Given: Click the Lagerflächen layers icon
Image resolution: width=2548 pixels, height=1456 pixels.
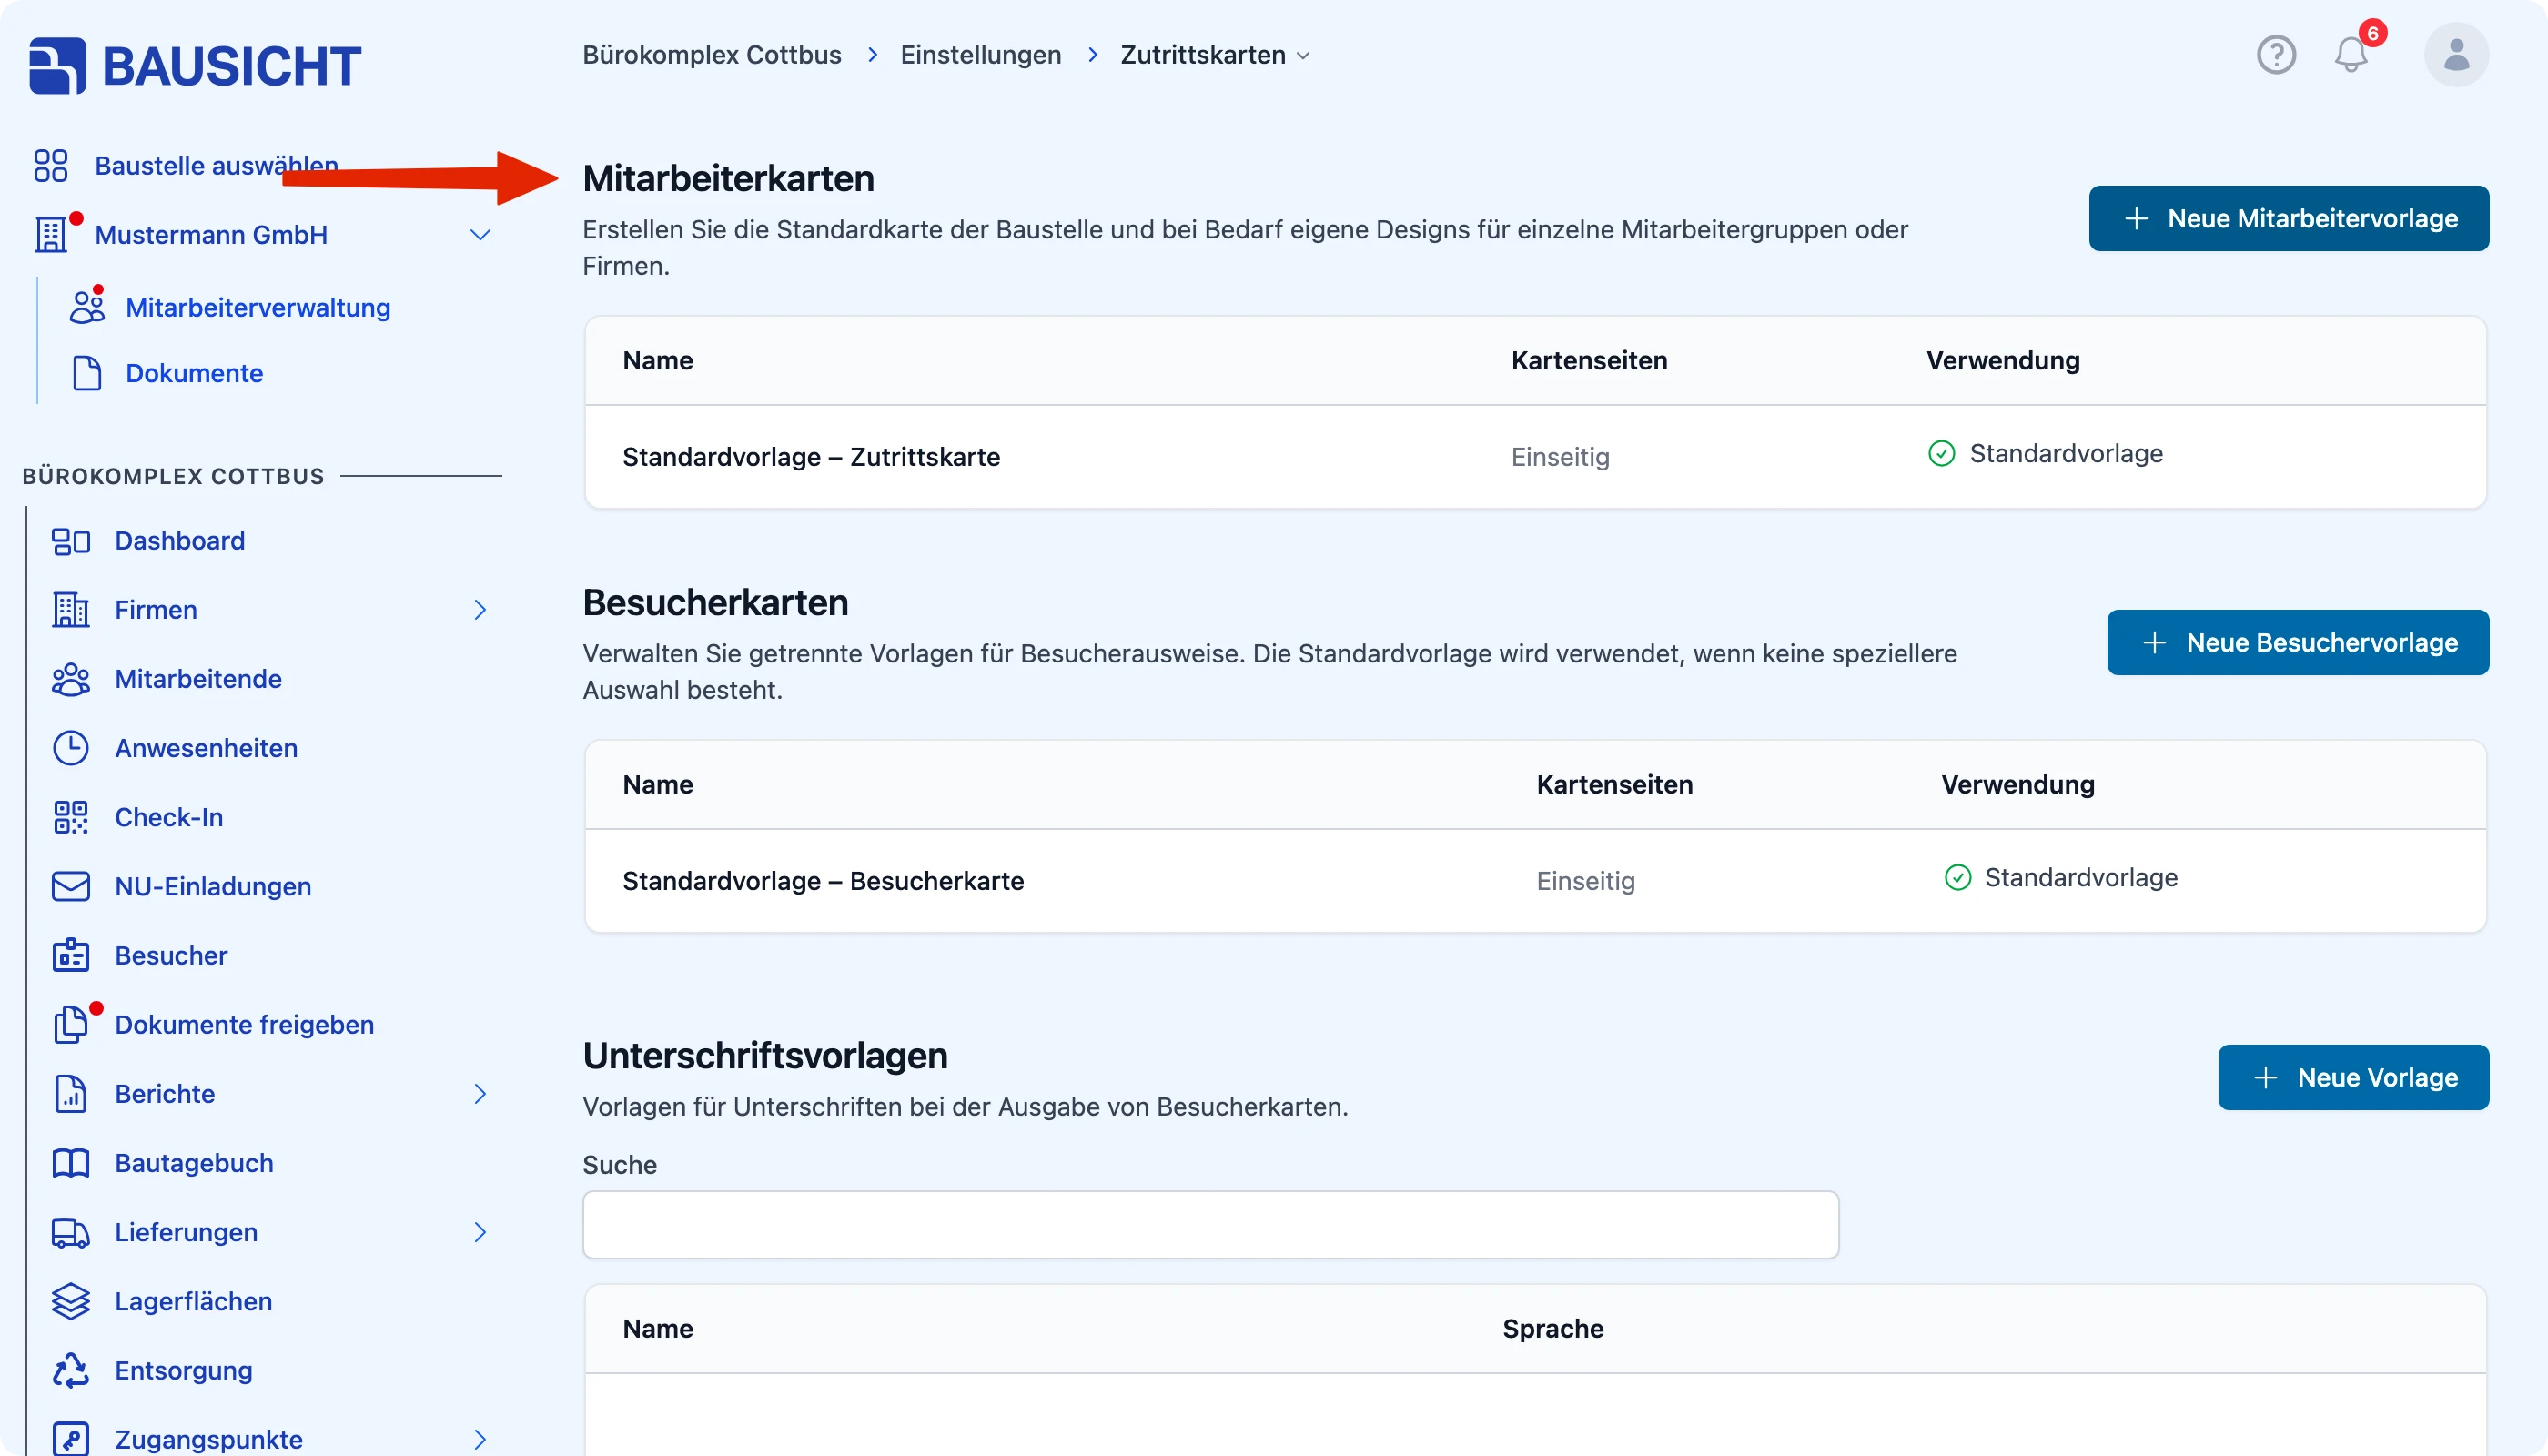Looking at the screenshot, I should (70, 1301).
